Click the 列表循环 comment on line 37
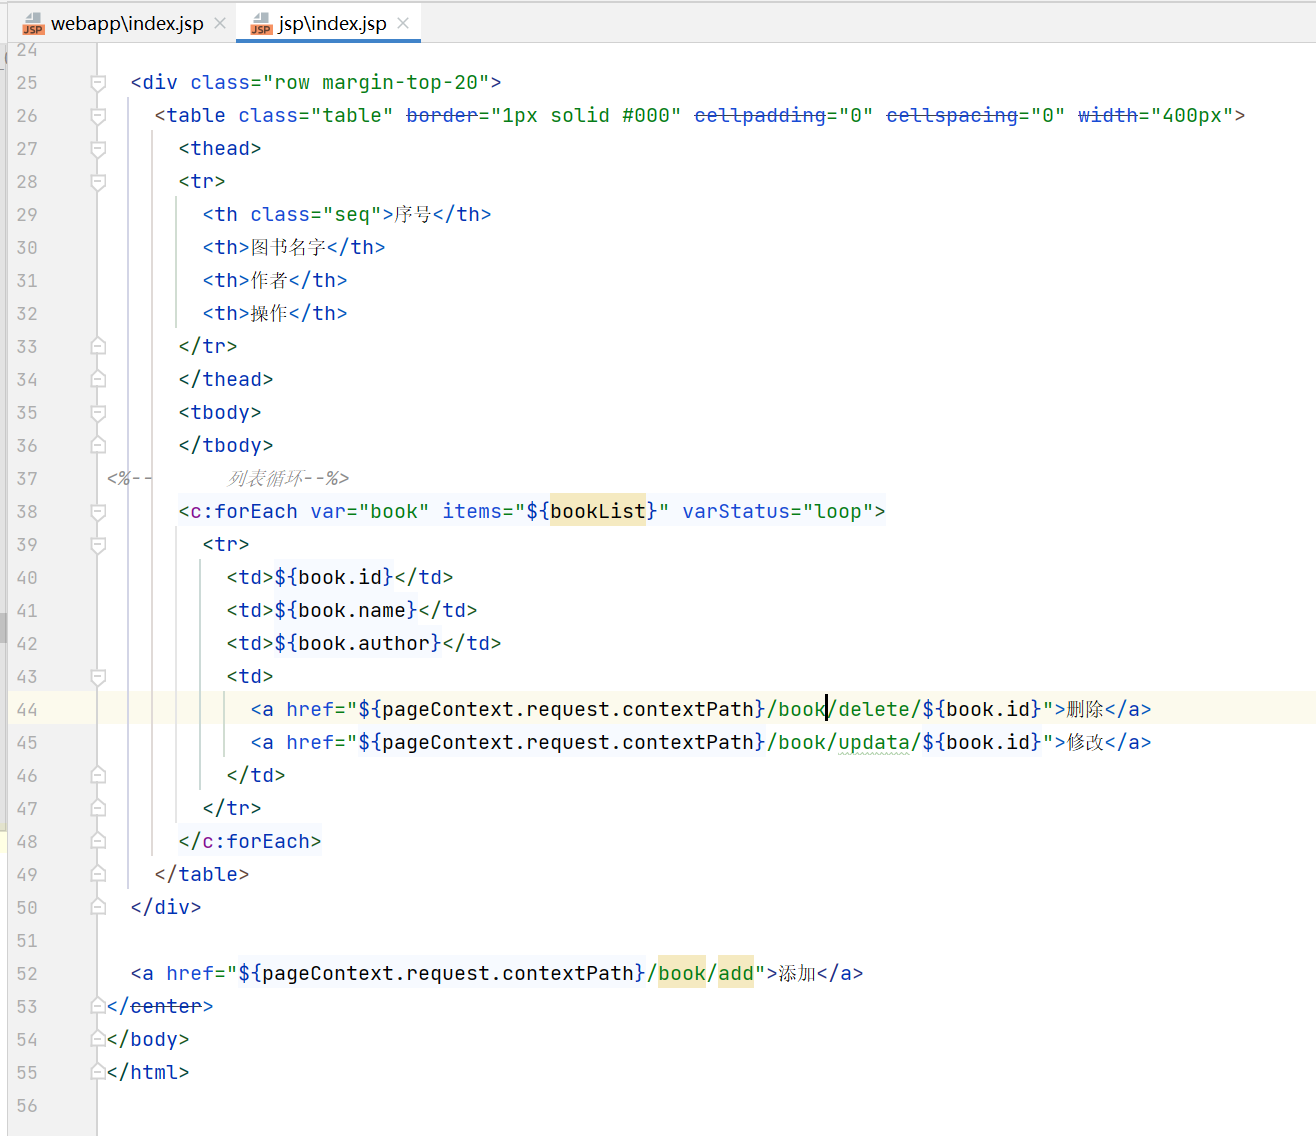Screen dimensions: 1316x1136 [265, 479]
